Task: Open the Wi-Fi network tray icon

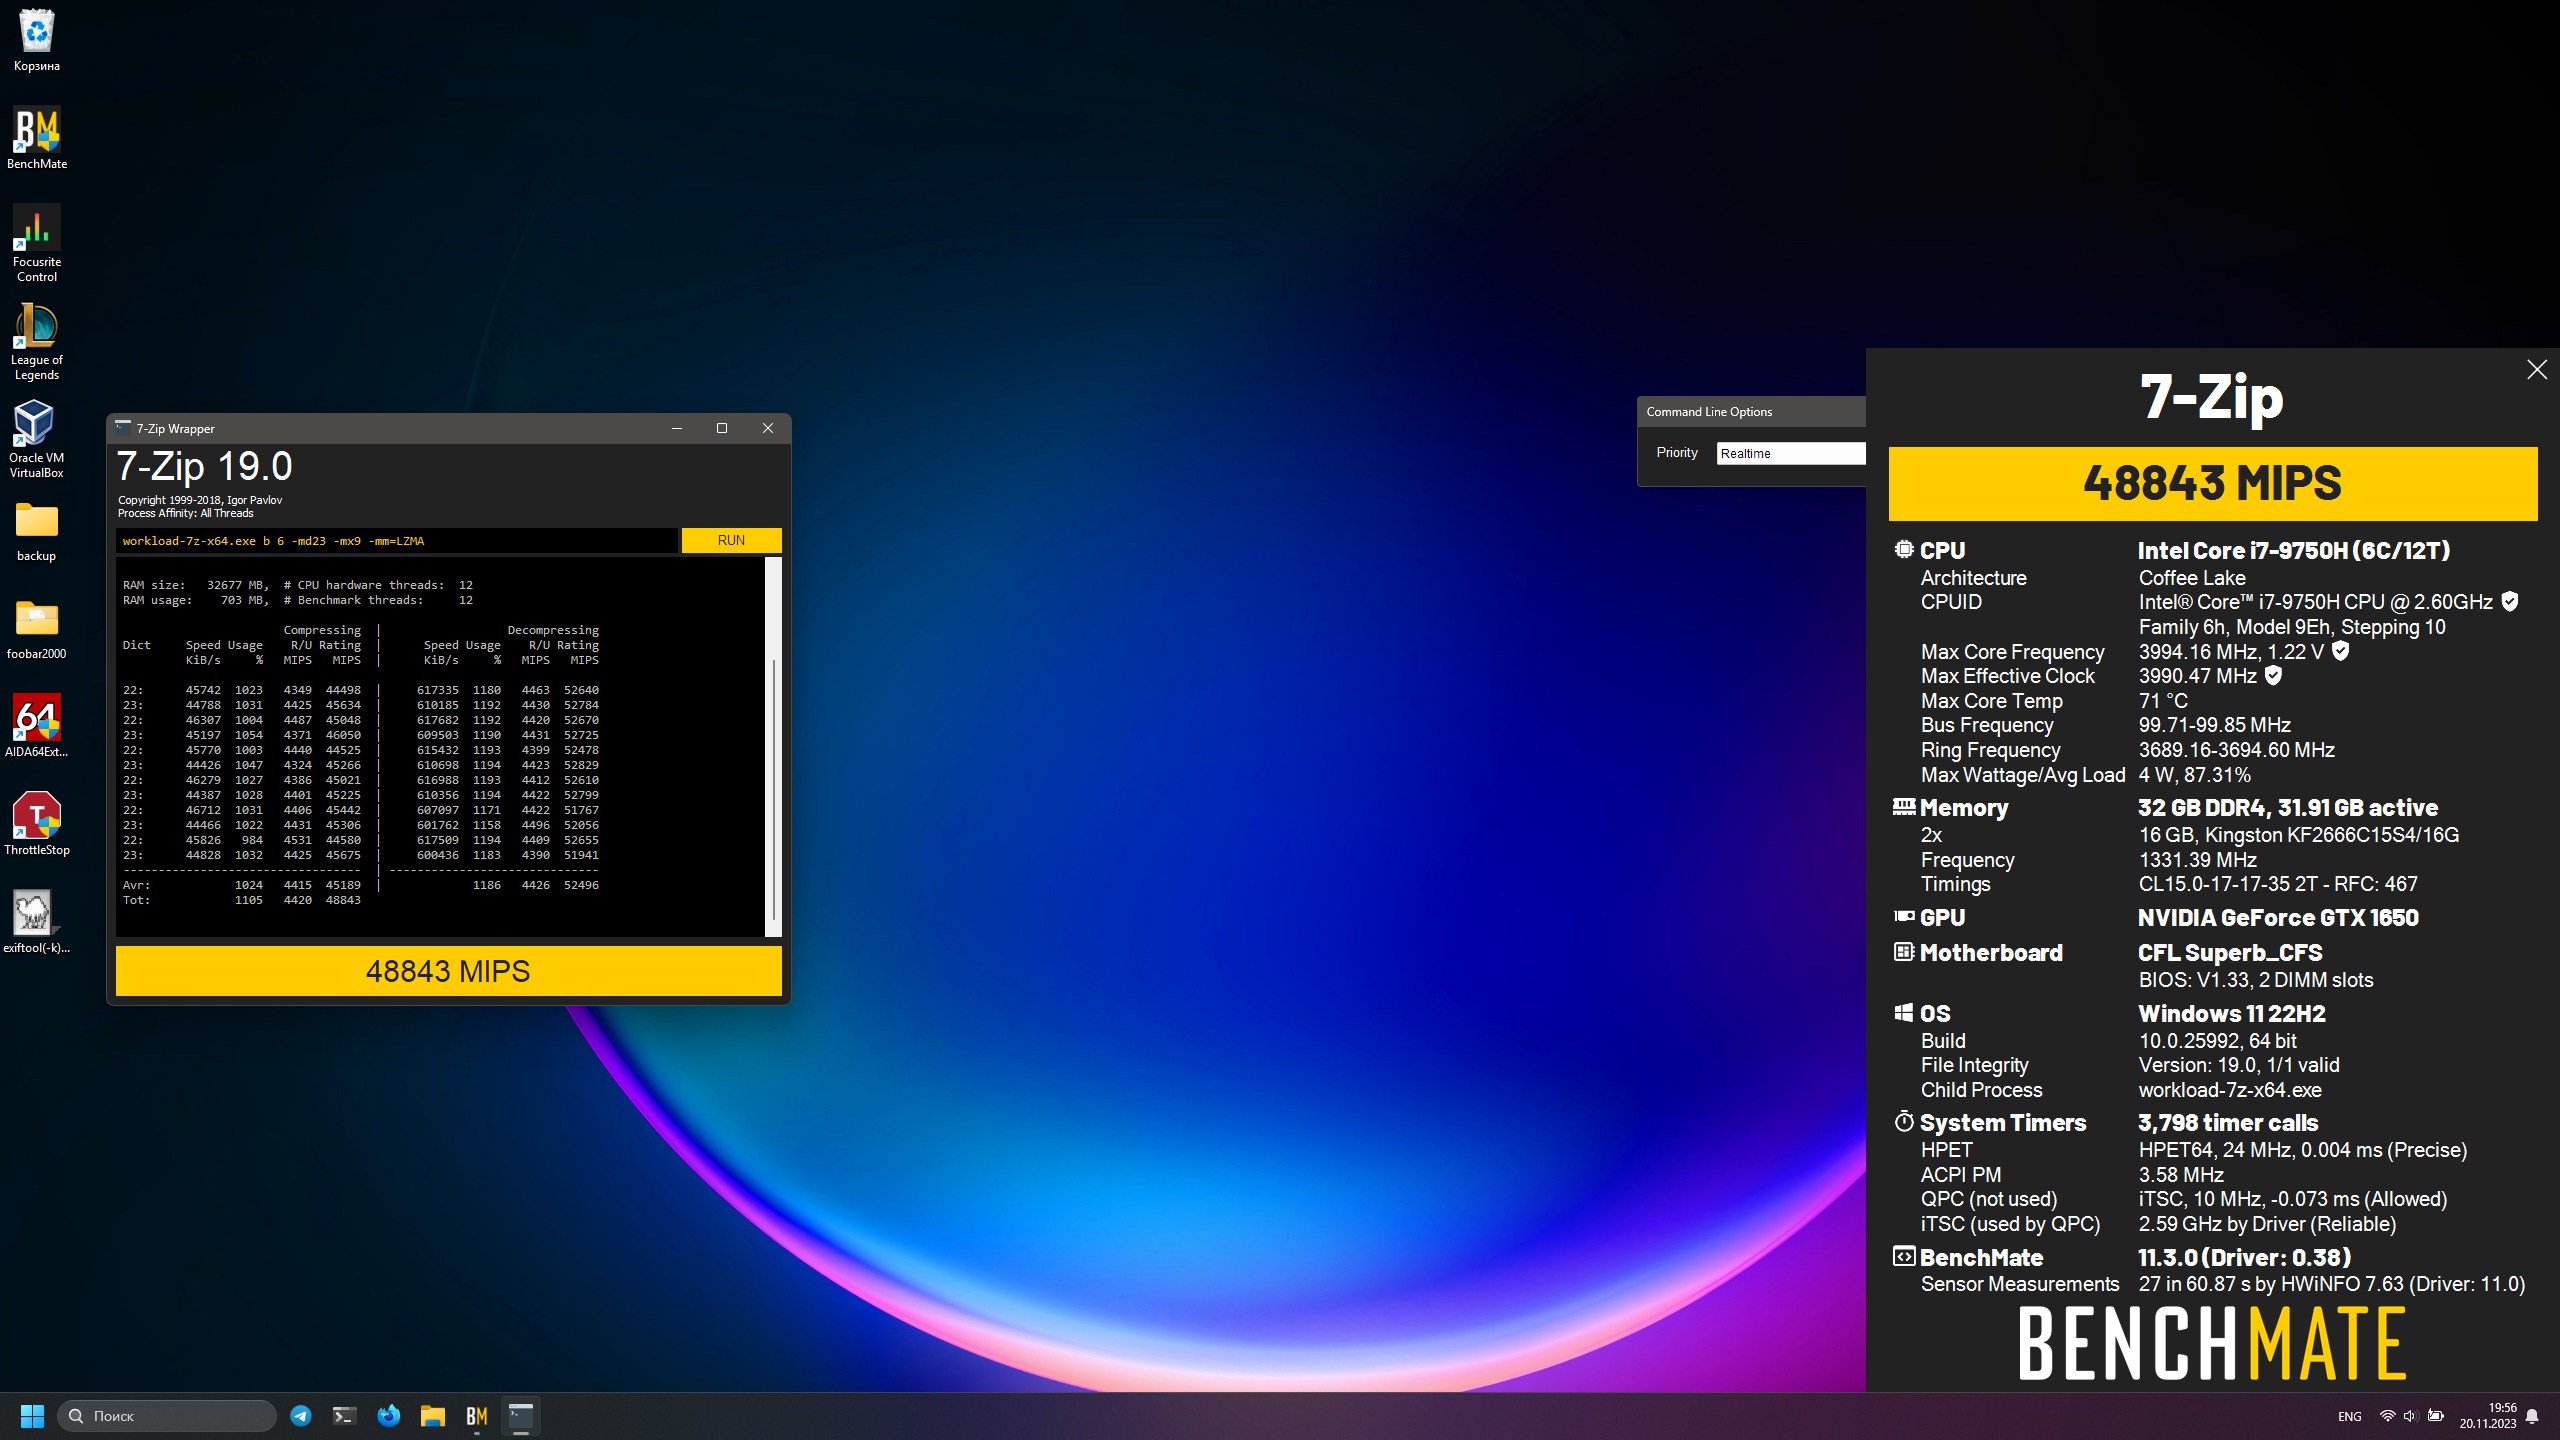Action: click(2388, 1416)
